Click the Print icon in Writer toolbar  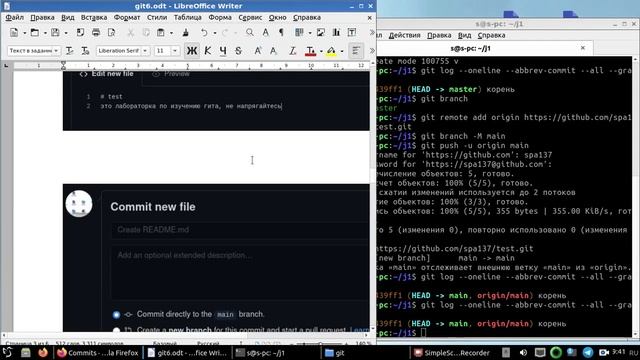coord(96,33)
